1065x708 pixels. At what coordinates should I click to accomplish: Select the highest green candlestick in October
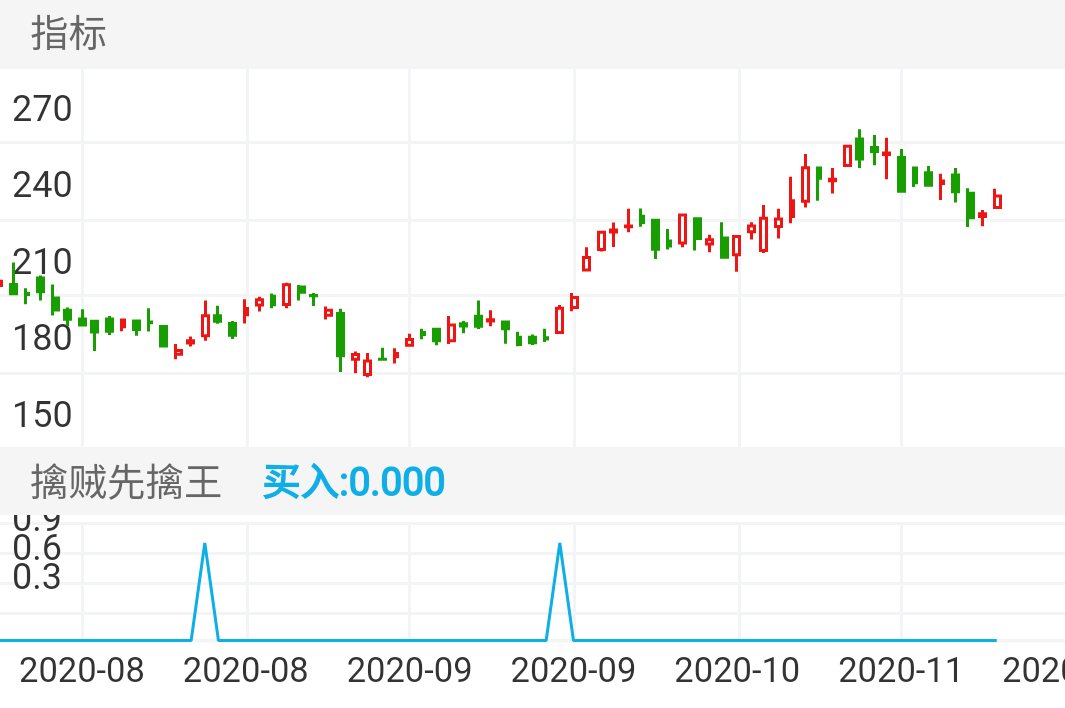[x=860, y=150]
